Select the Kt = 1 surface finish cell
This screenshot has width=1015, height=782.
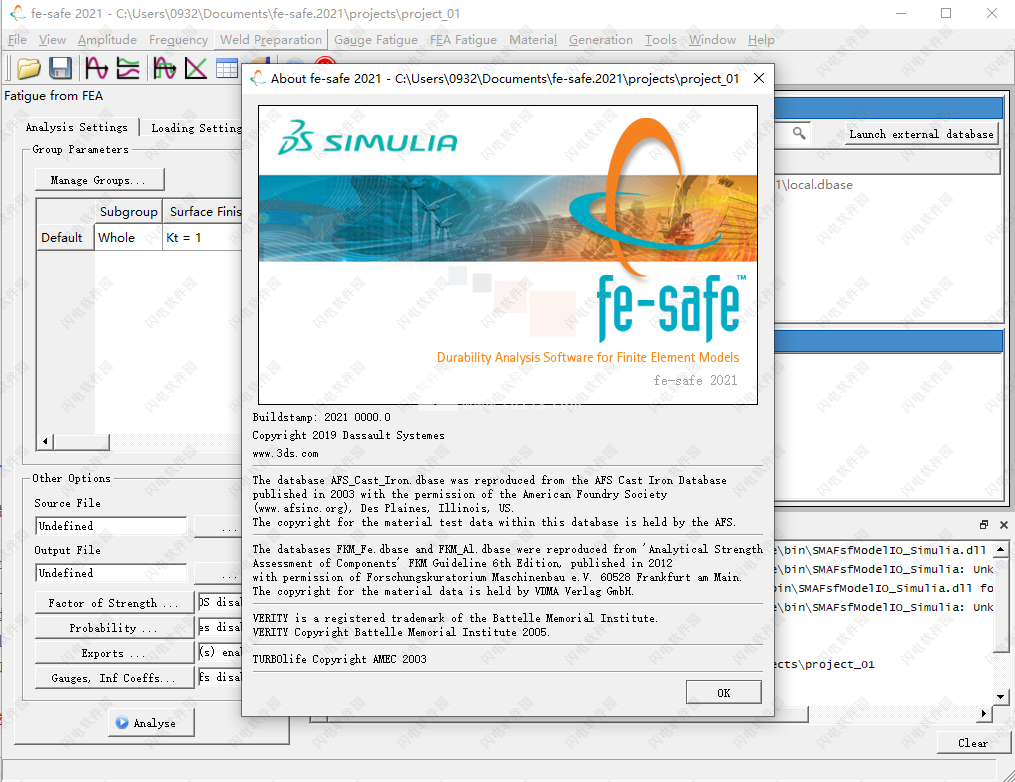[203, 238]
